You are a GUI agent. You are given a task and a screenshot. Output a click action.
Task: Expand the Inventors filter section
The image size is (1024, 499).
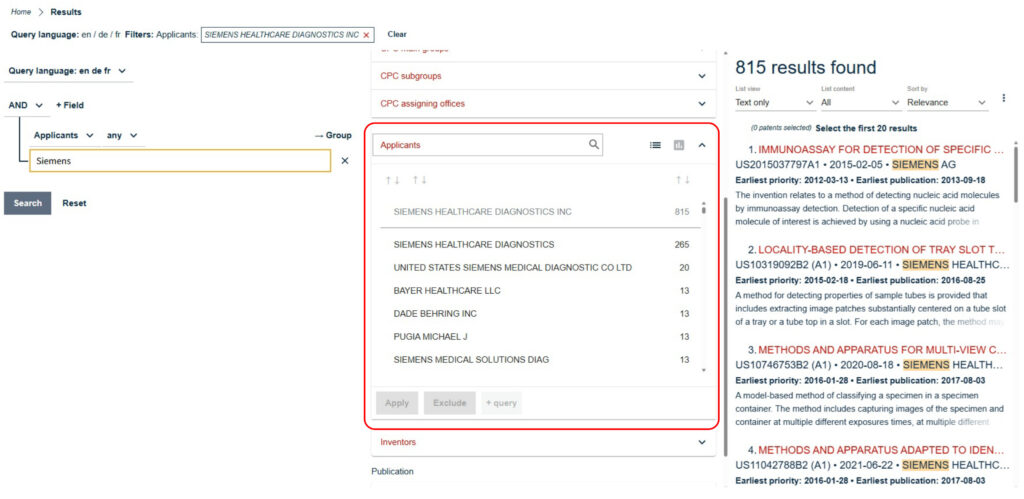coord(540,442)
